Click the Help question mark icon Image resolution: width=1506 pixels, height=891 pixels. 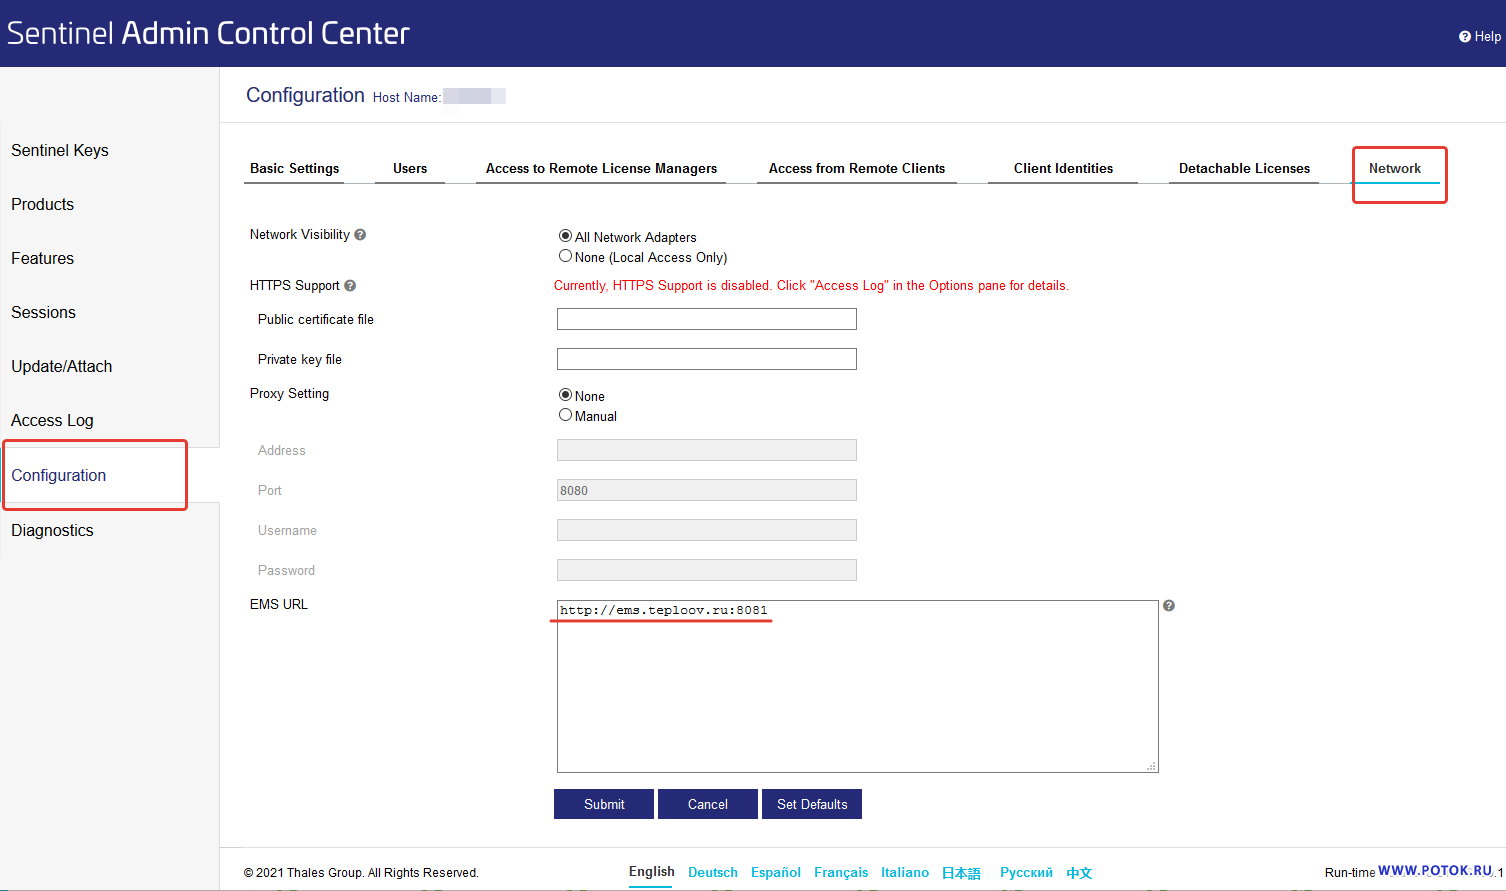(1465, 37)
